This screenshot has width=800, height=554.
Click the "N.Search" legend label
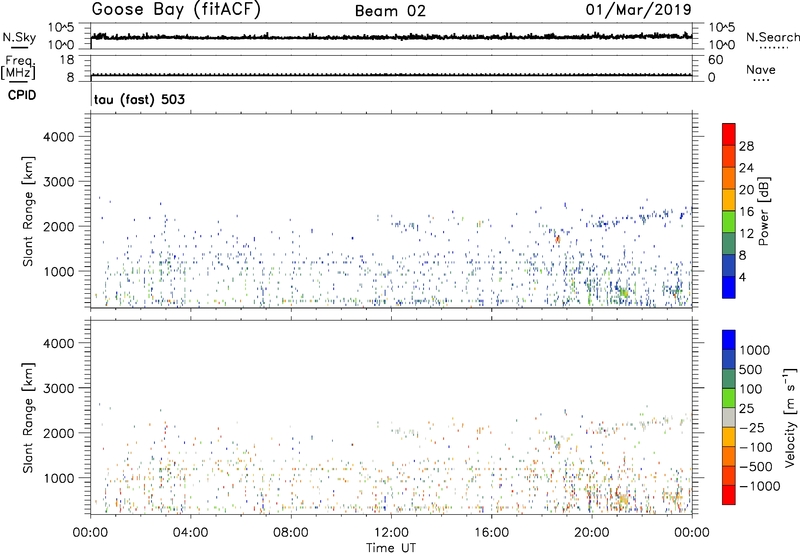[772, 37]
